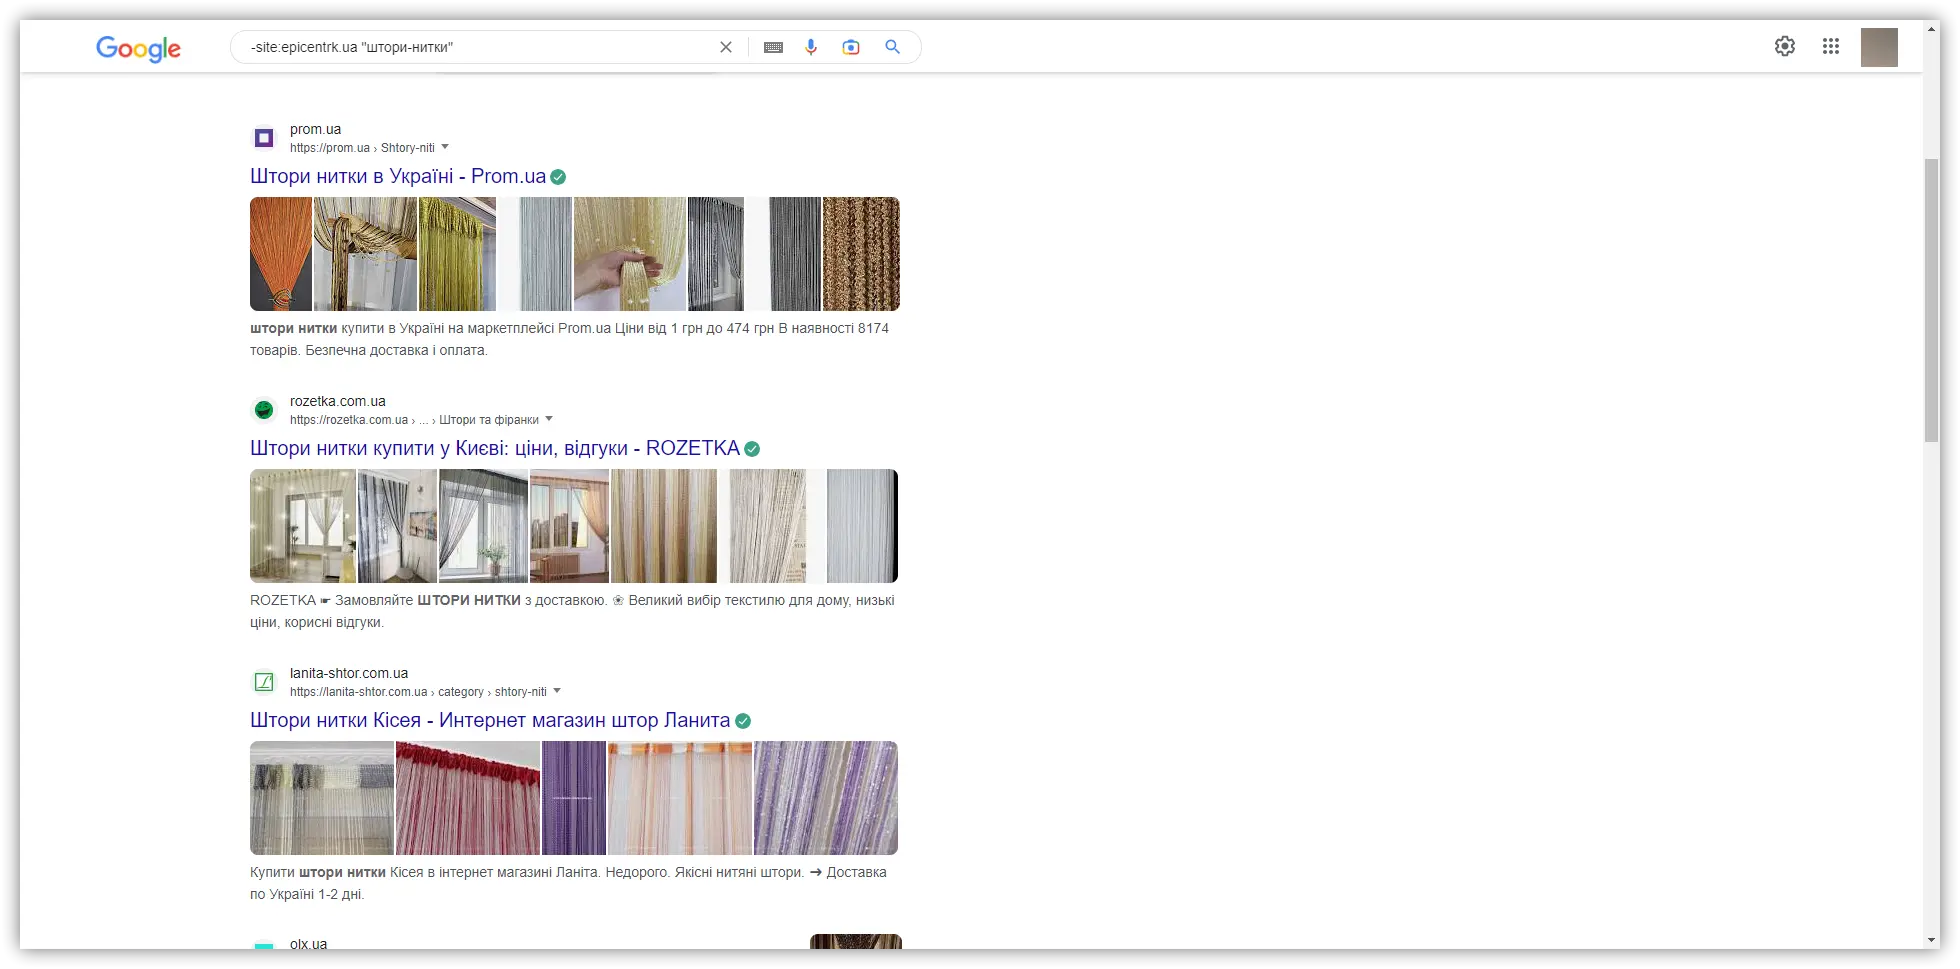Open 'Штори нитки Кісея' Ланита result
This screenshot has width=1960, height=969.
(x=490, y=720)
